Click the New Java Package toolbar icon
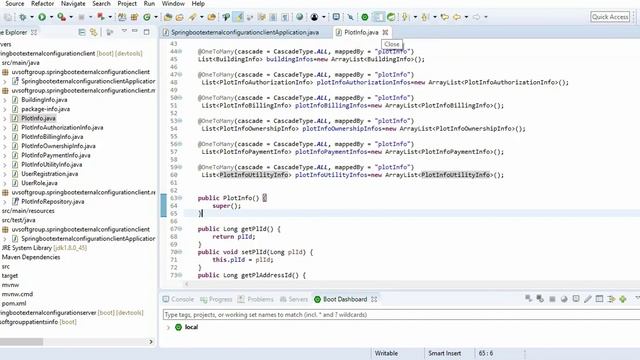 click(x=134, y=17)
